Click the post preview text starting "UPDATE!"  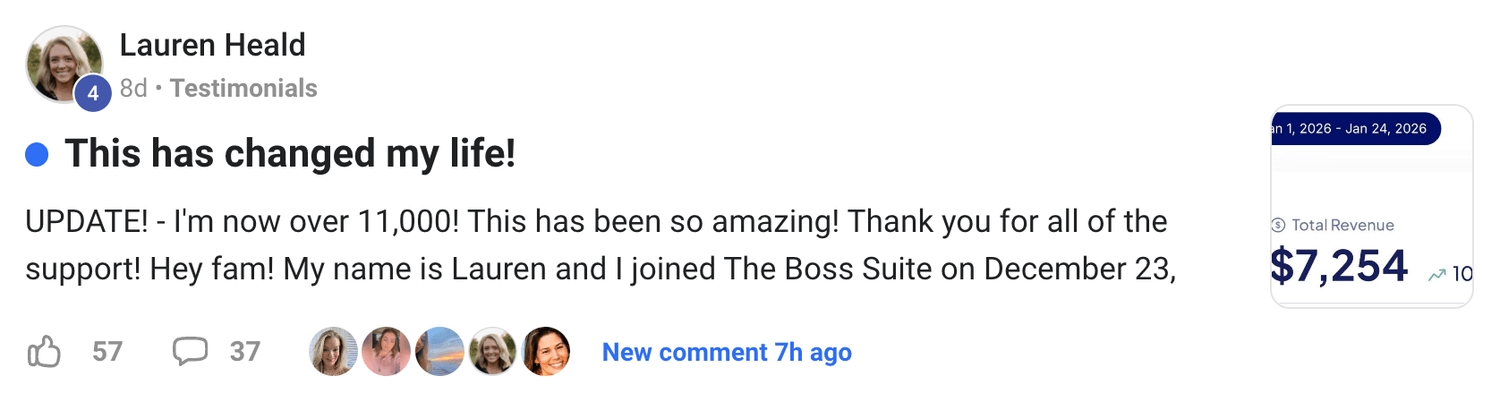pyautogui.click(x=600, y=245)
